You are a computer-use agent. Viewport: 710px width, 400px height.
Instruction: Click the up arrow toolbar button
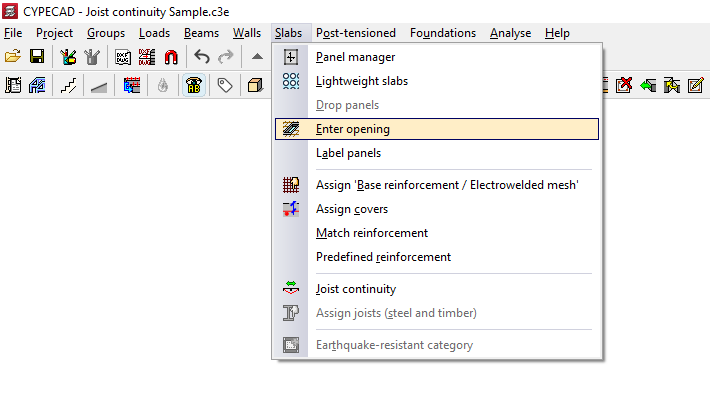[x=257, y=57]
